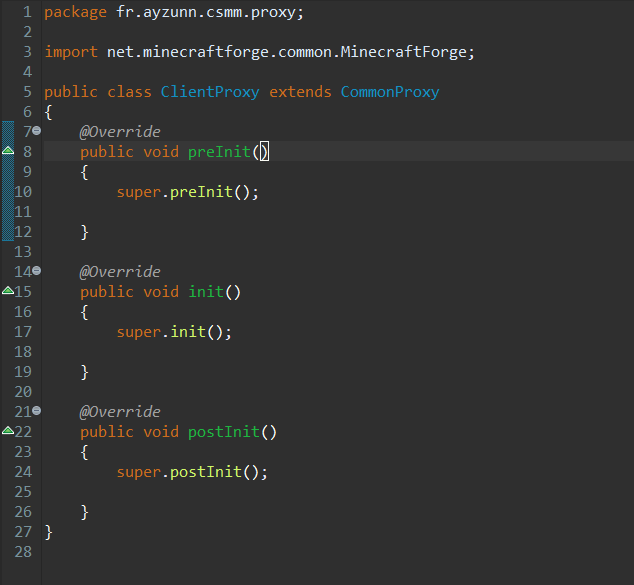Collapse the preInit method at line 7
The height and width of the screenshot is (585, 634).
pos(37,131)
